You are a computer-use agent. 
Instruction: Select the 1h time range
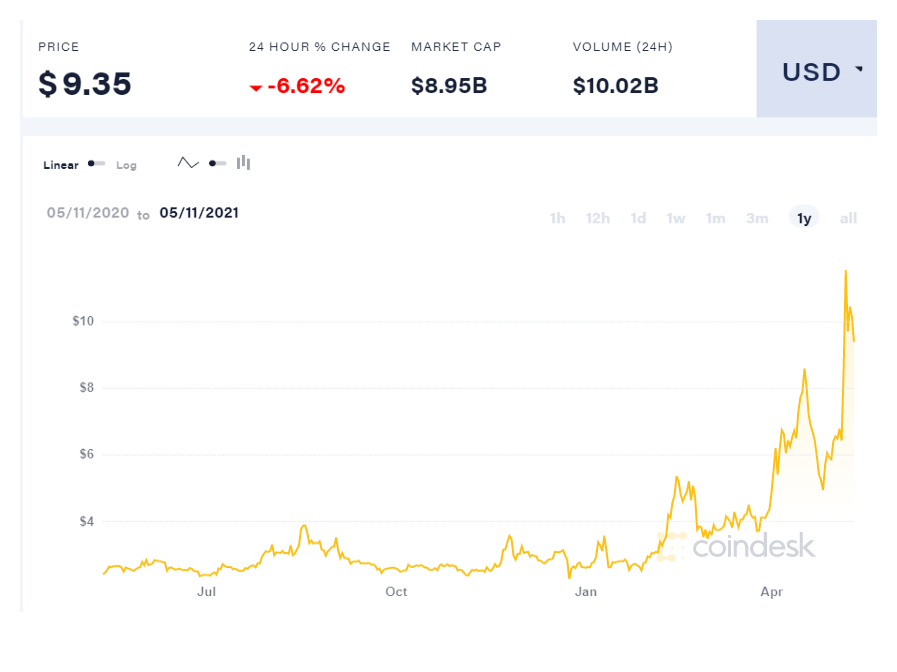click(x=557, y=218)
